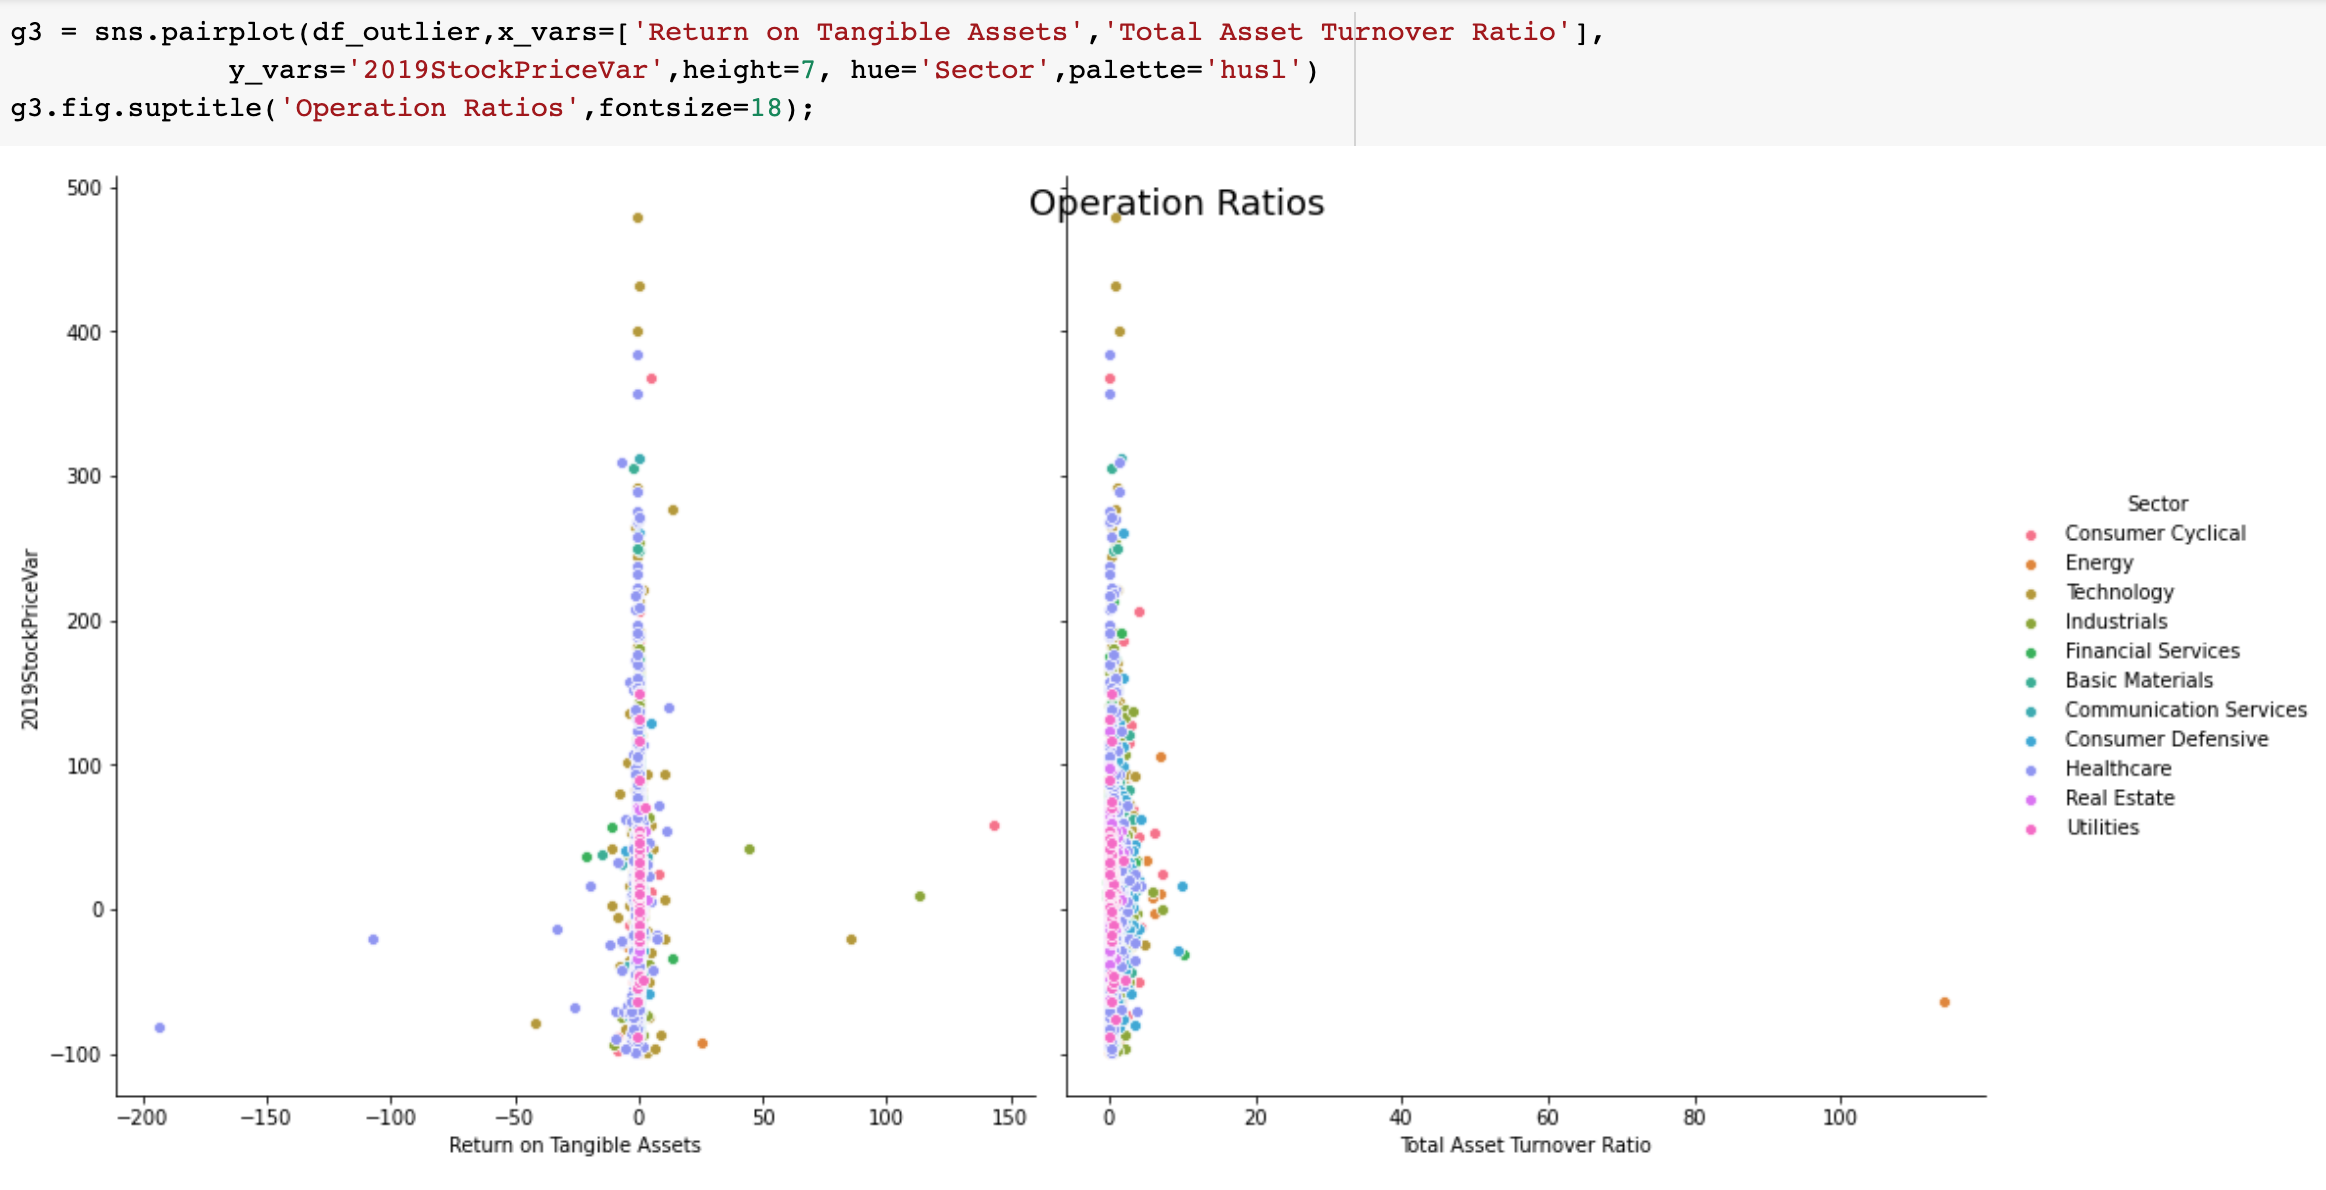Click the Energy legend color dot

click(2030, 564)
